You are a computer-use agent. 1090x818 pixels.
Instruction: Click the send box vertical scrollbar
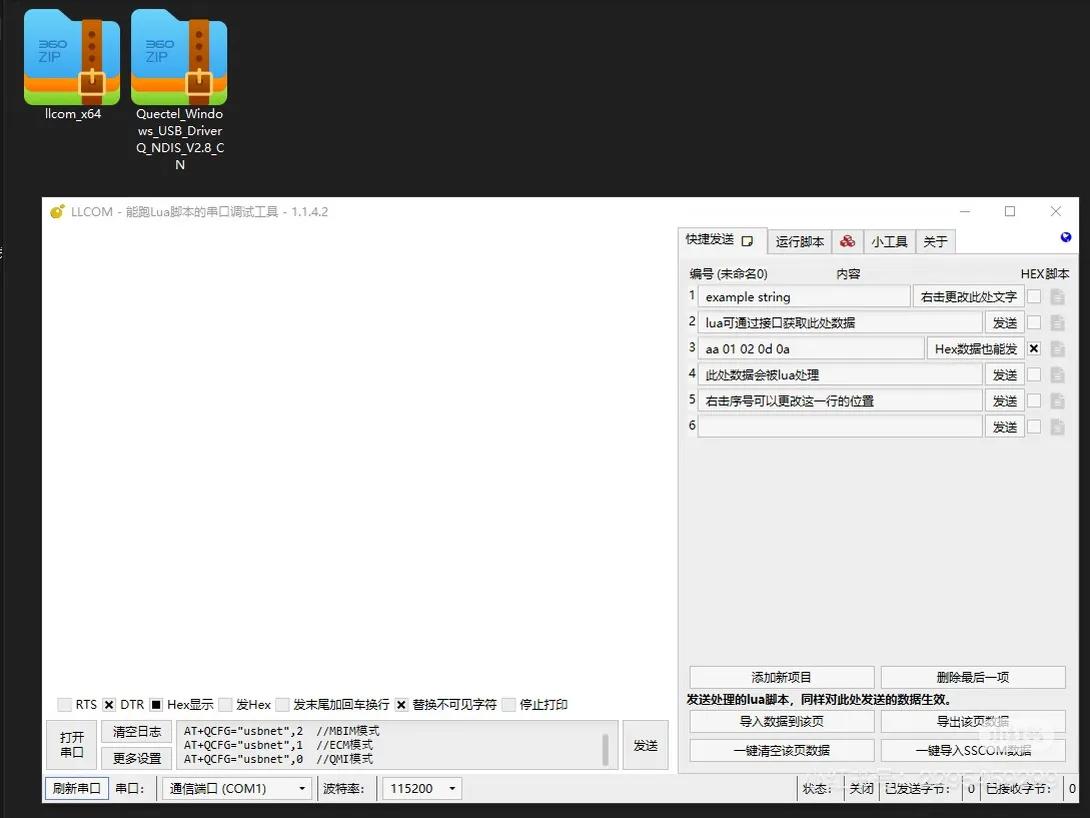(605, 749)
